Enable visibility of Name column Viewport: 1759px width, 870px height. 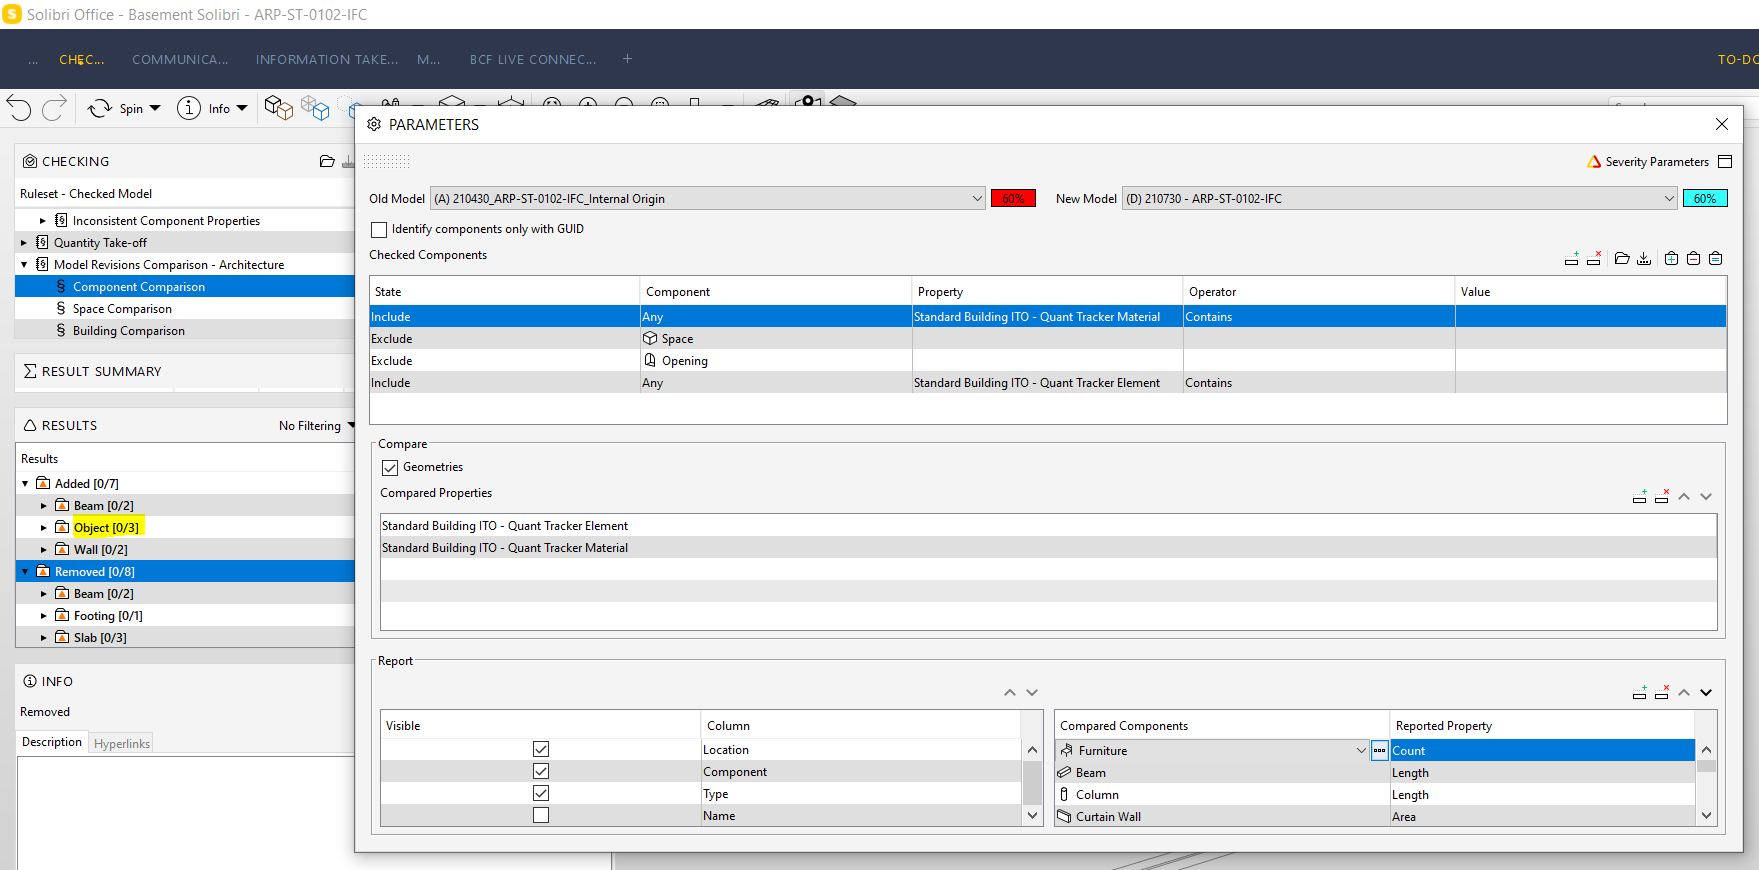(x=541, y=815)
